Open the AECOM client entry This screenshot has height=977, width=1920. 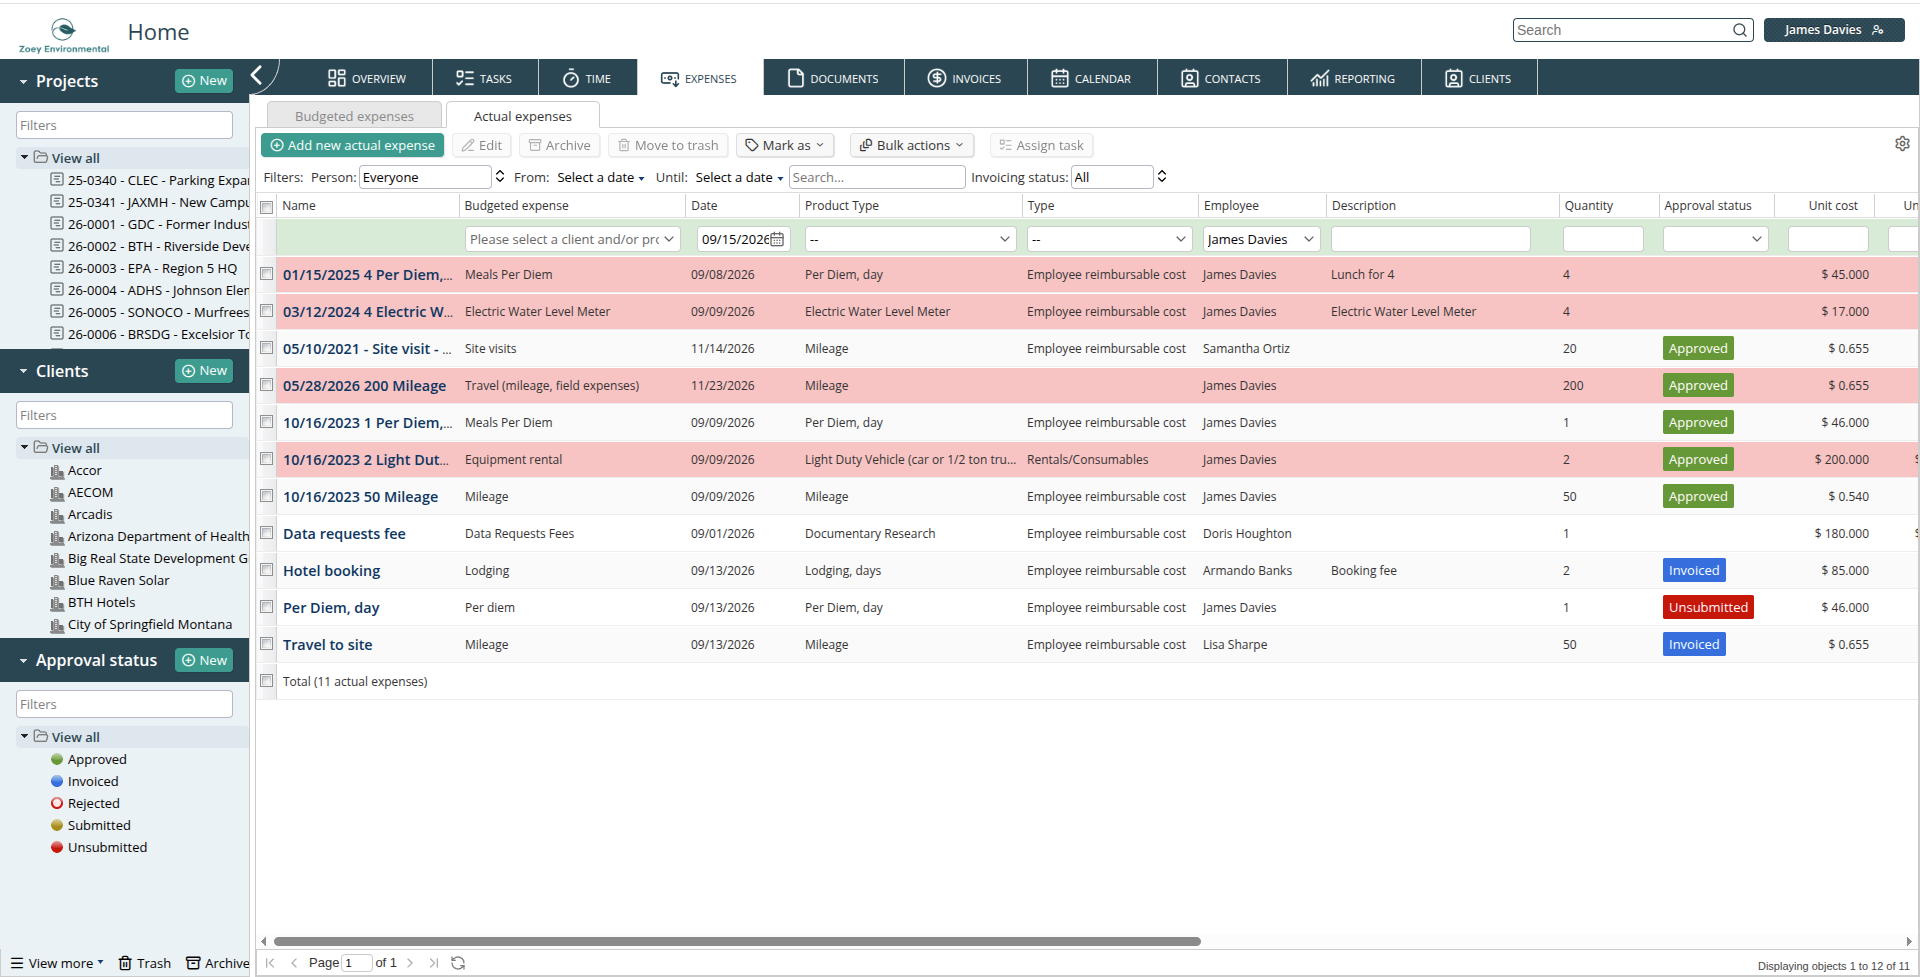coord(90,492)
